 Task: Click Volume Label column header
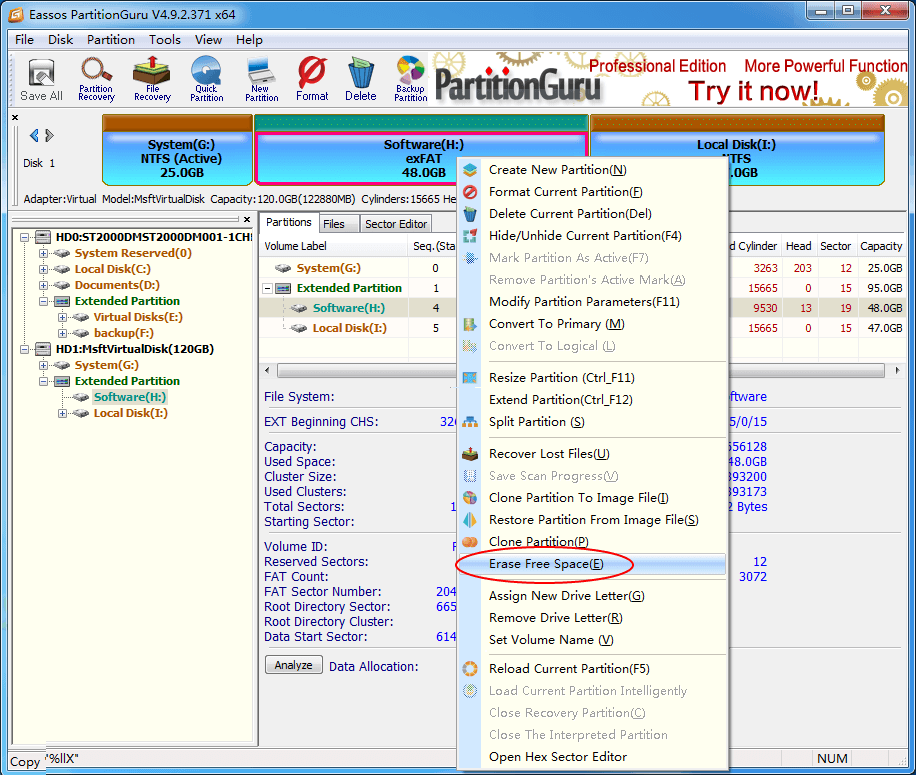click(333, 246)
